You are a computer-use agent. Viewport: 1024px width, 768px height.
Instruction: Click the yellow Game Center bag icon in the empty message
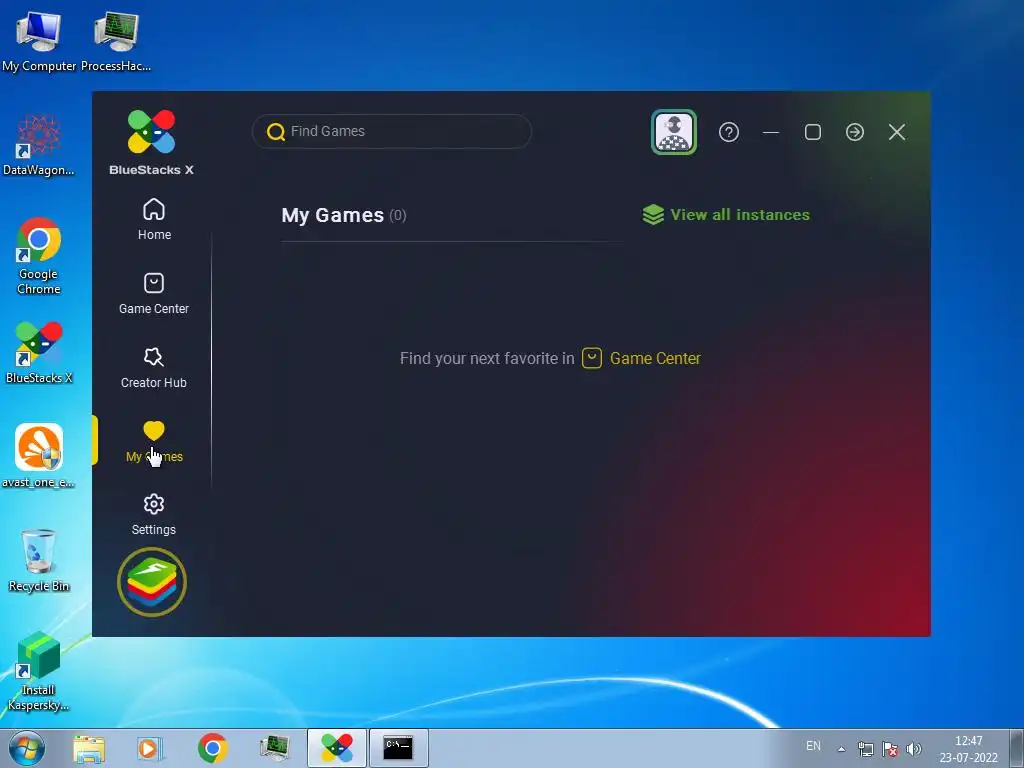point(592,358)
